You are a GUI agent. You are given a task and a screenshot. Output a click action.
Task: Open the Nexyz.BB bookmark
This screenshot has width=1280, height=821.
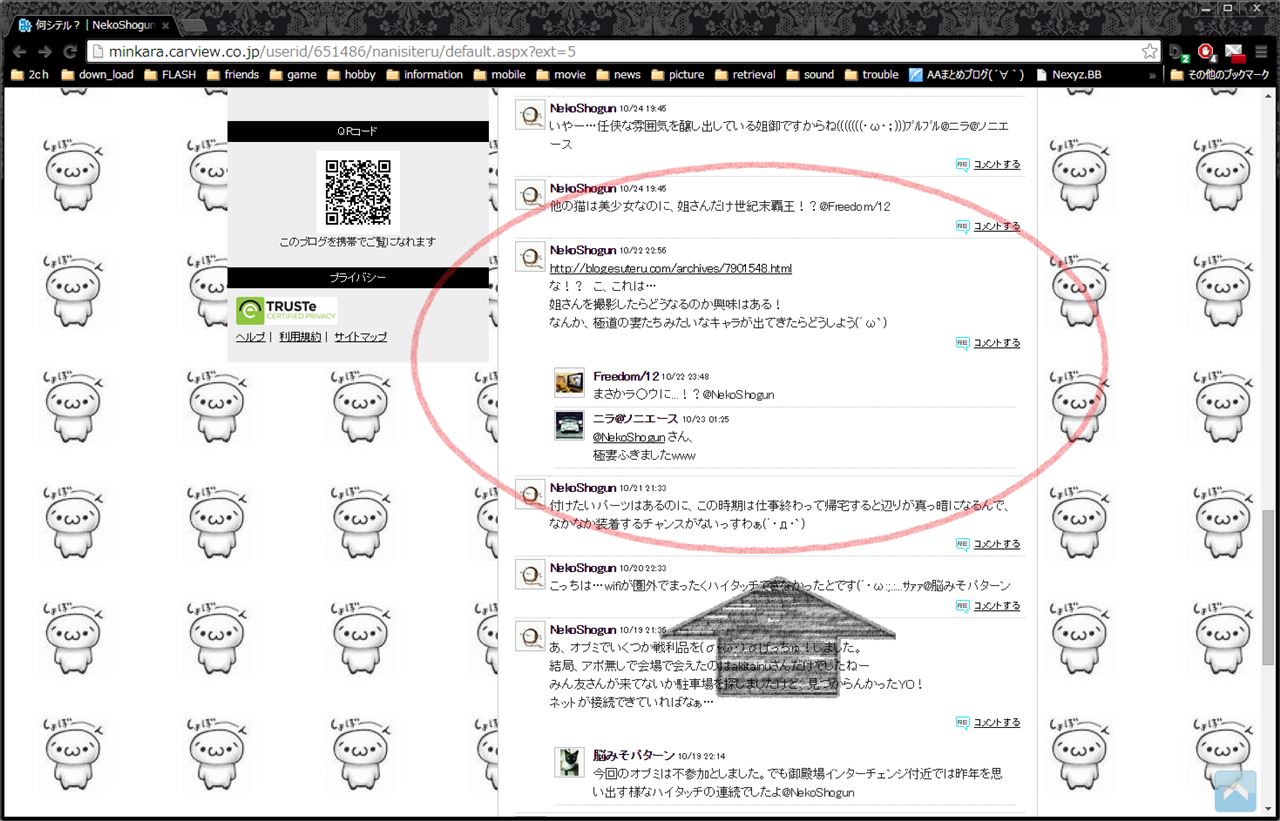click(1068, 74)
